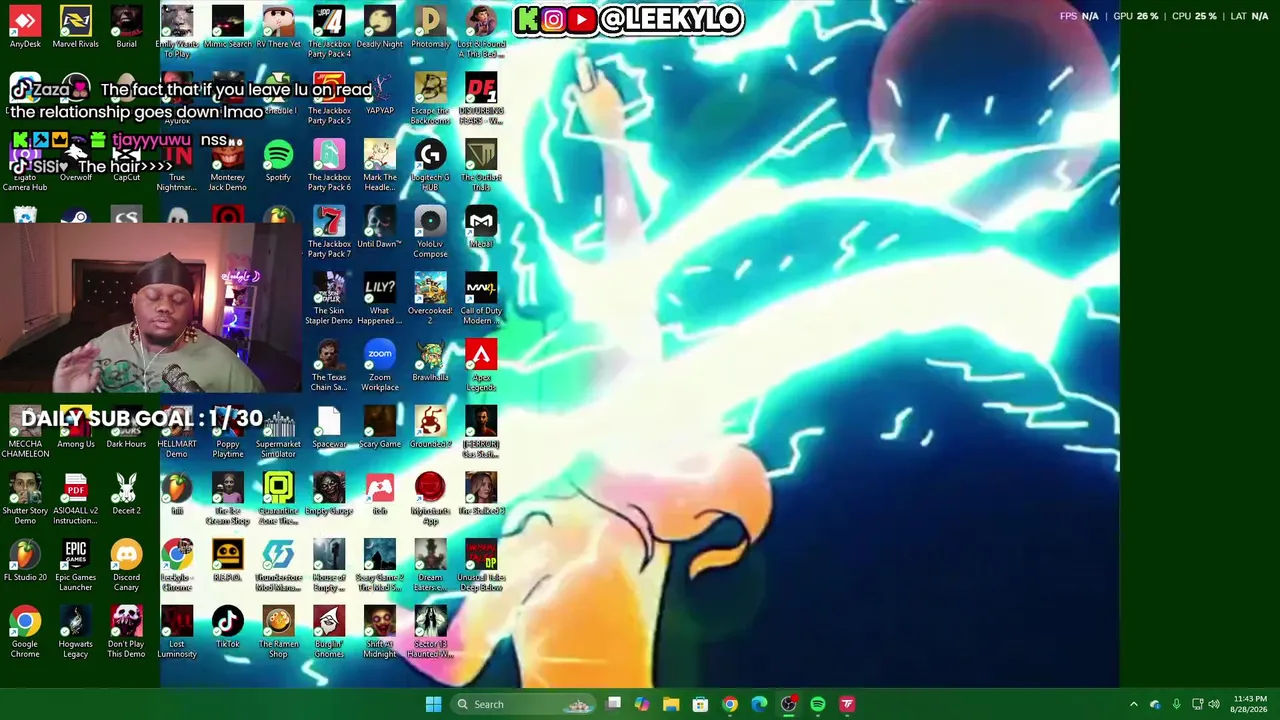
Task: Open Microsoft Store from the taskbar
Action: coord(700,704)
